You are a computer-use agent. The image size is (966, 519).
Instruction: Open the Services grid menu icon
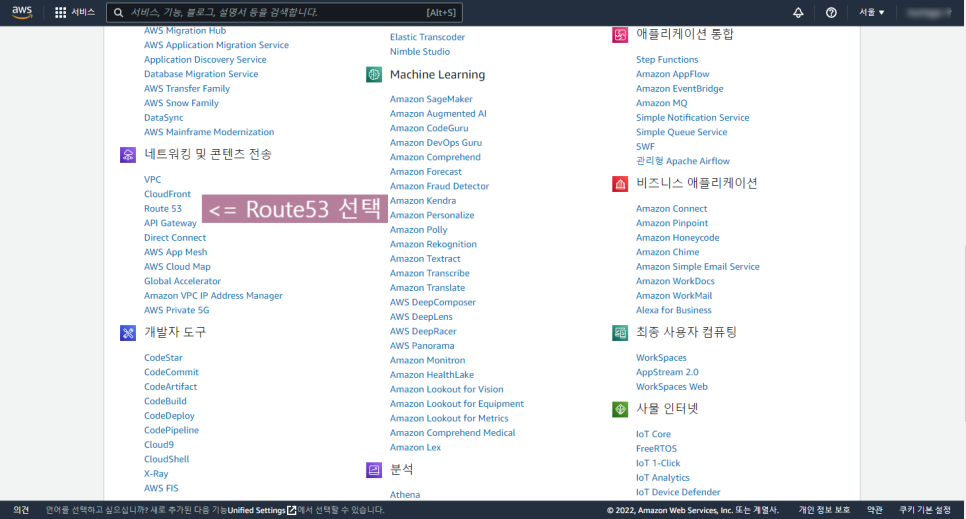tap(60, 12)
